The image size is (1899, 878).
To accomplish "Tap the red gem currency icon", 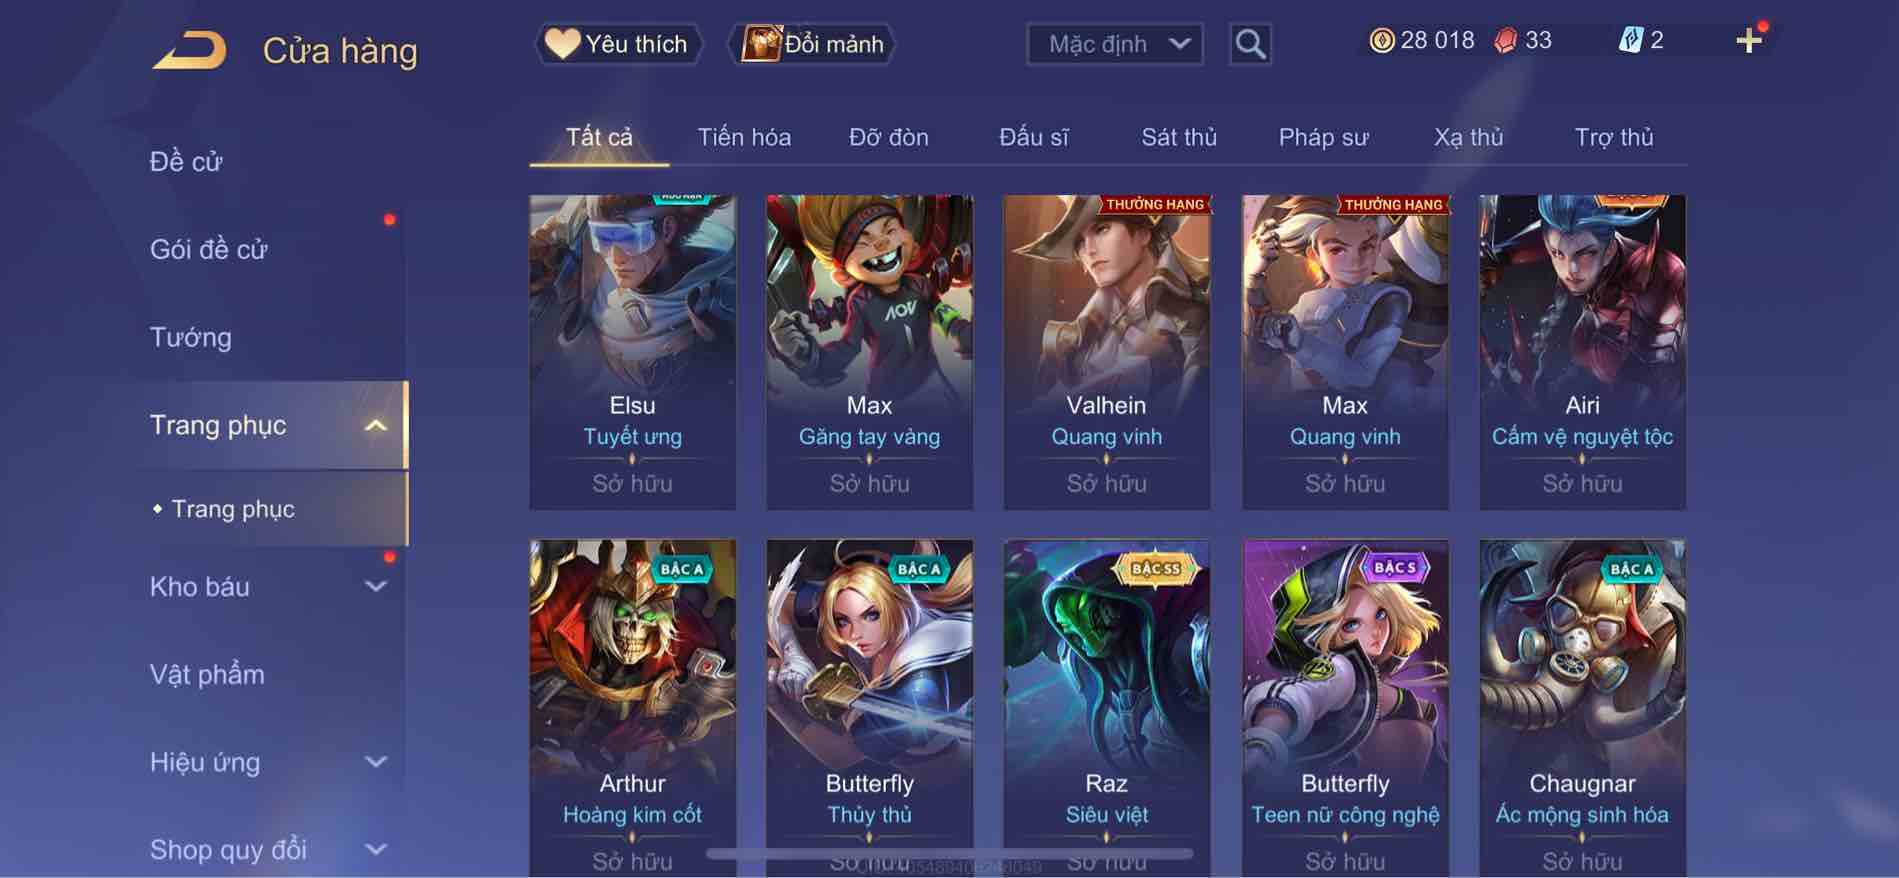I will click(x=1505, y=40).
